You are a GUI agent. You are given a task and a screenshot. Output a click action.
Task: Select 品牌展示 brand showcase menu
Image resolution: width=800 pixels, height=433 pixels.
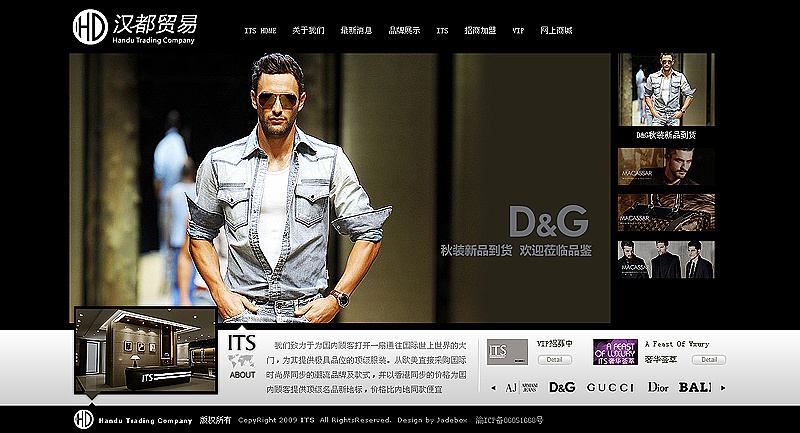(404, 31)
